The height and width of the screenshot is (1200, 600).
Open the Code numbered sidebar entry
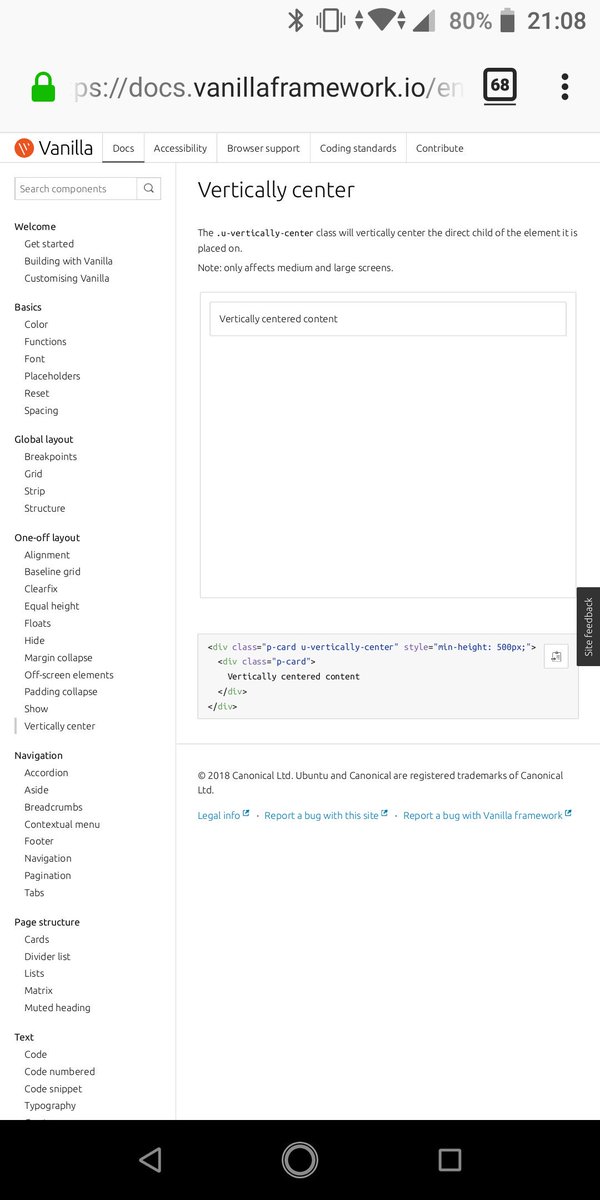tap(60, 1071)
